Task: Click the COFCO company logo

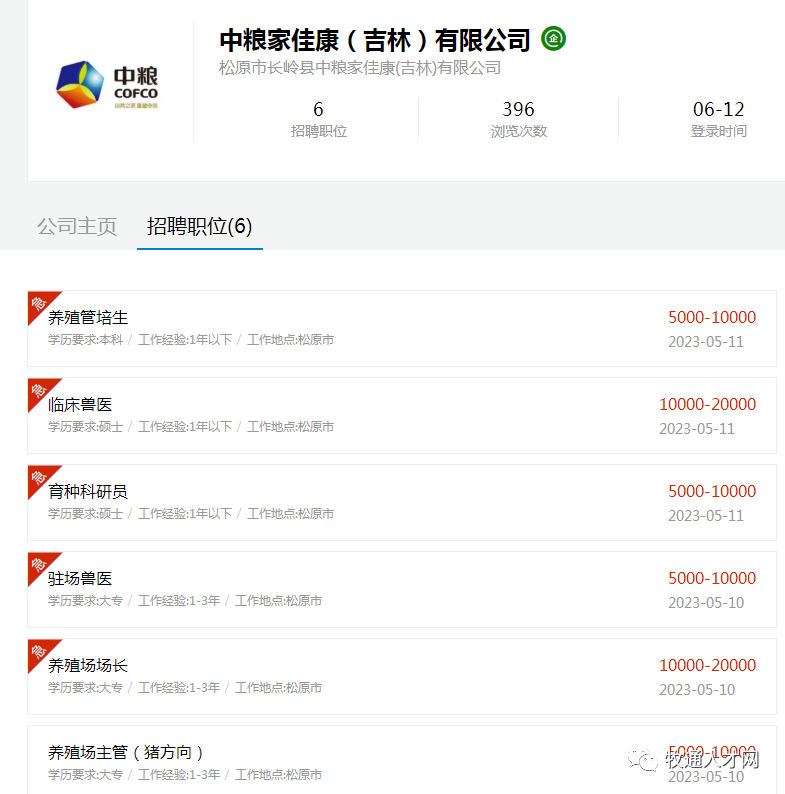Action: [107, 85]
